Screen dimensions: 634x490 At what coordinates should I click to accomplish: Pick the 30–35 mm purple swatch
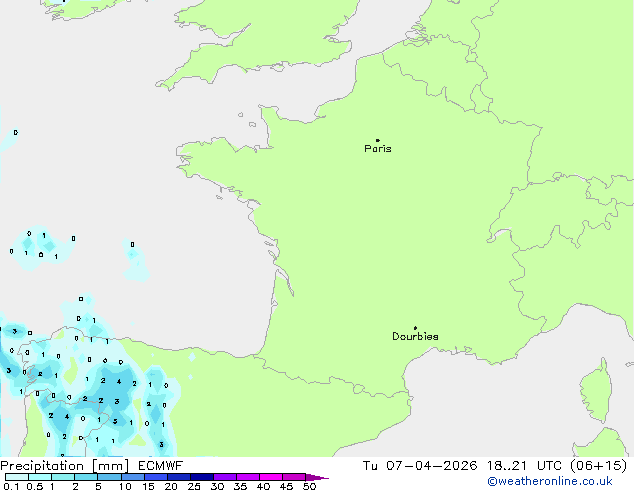pyautogui.click(x=225, y=477)
